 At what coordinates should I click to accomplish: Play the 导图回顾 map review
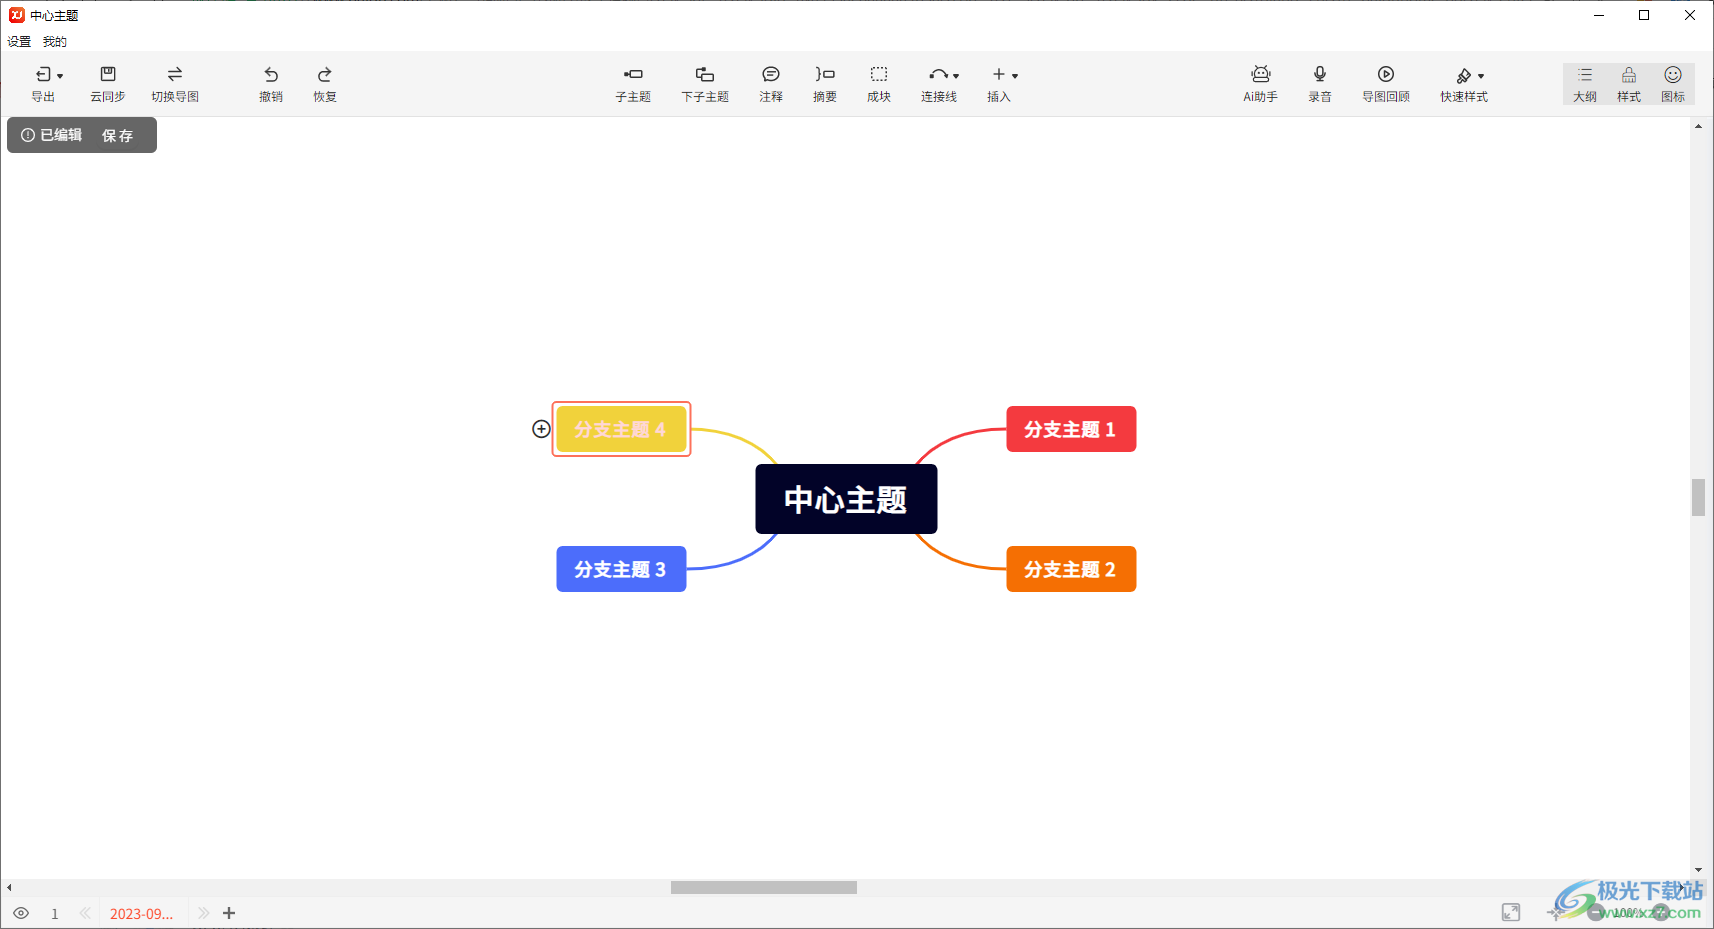(1386, 84)
